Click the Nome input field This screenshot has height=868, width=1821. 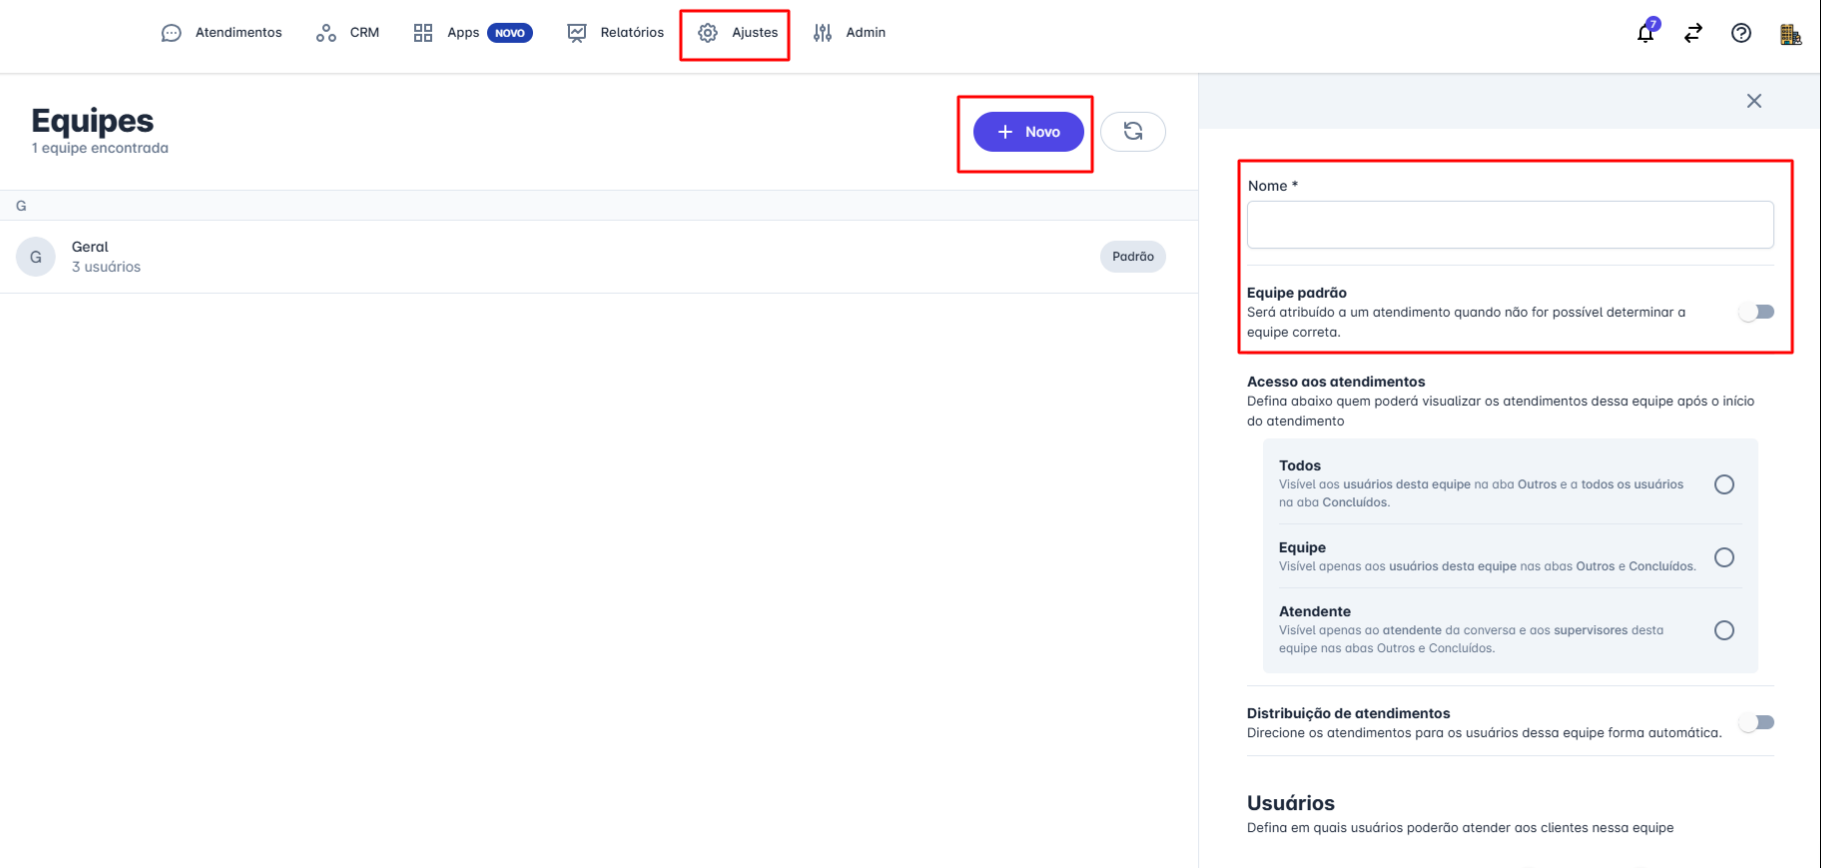1510,225
